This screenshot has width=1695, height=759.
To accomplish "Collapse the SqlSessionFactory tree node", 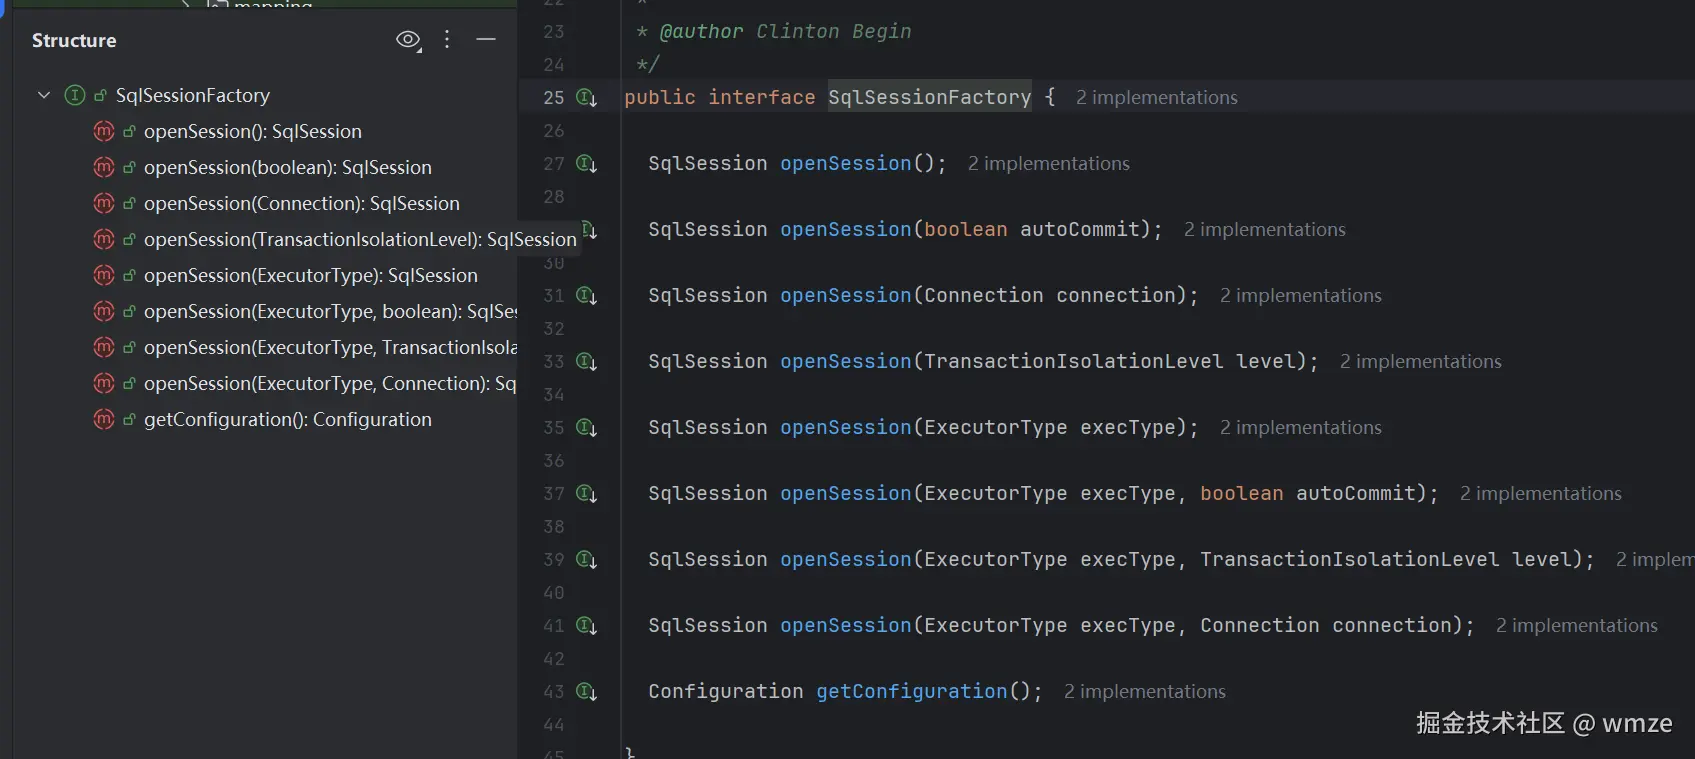I will click(44, 95).
